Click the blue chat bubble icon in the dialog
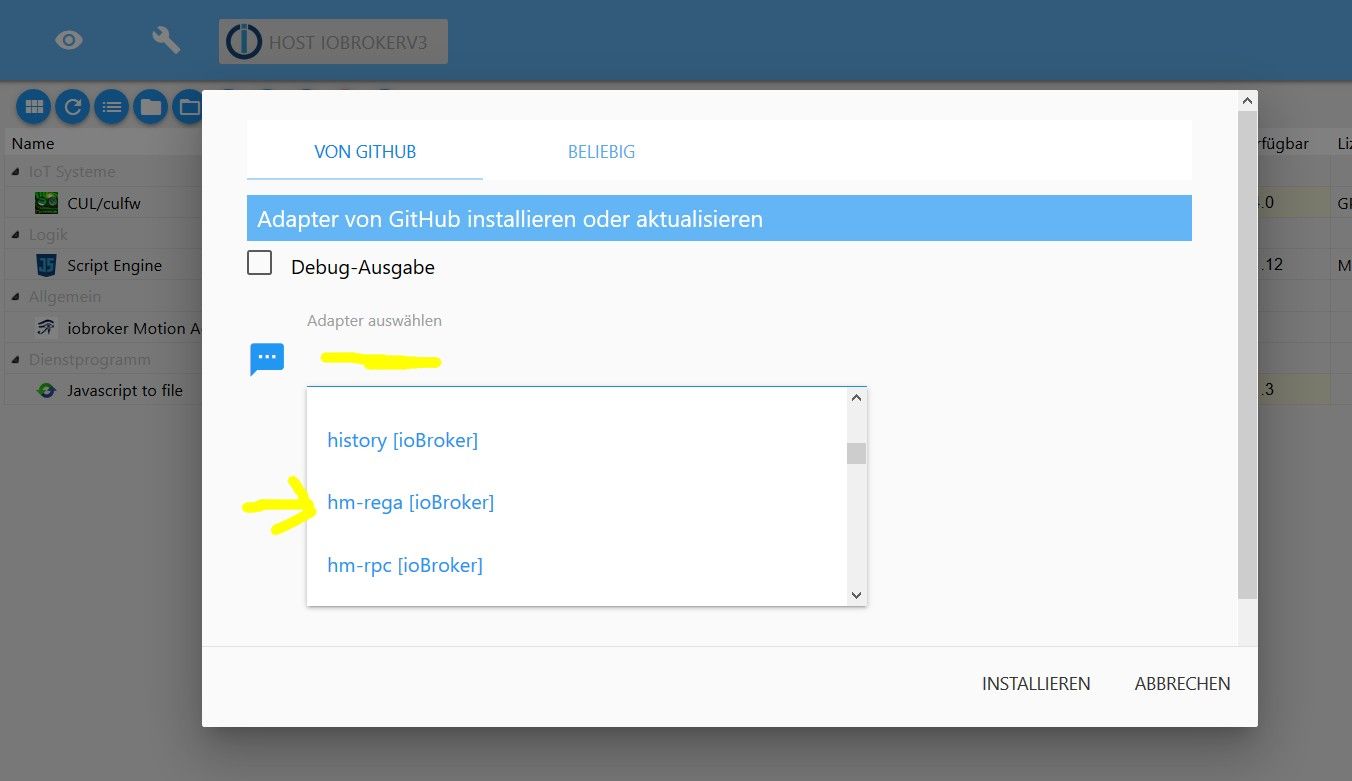This screenshot has height=781, width=1352. 267,359
